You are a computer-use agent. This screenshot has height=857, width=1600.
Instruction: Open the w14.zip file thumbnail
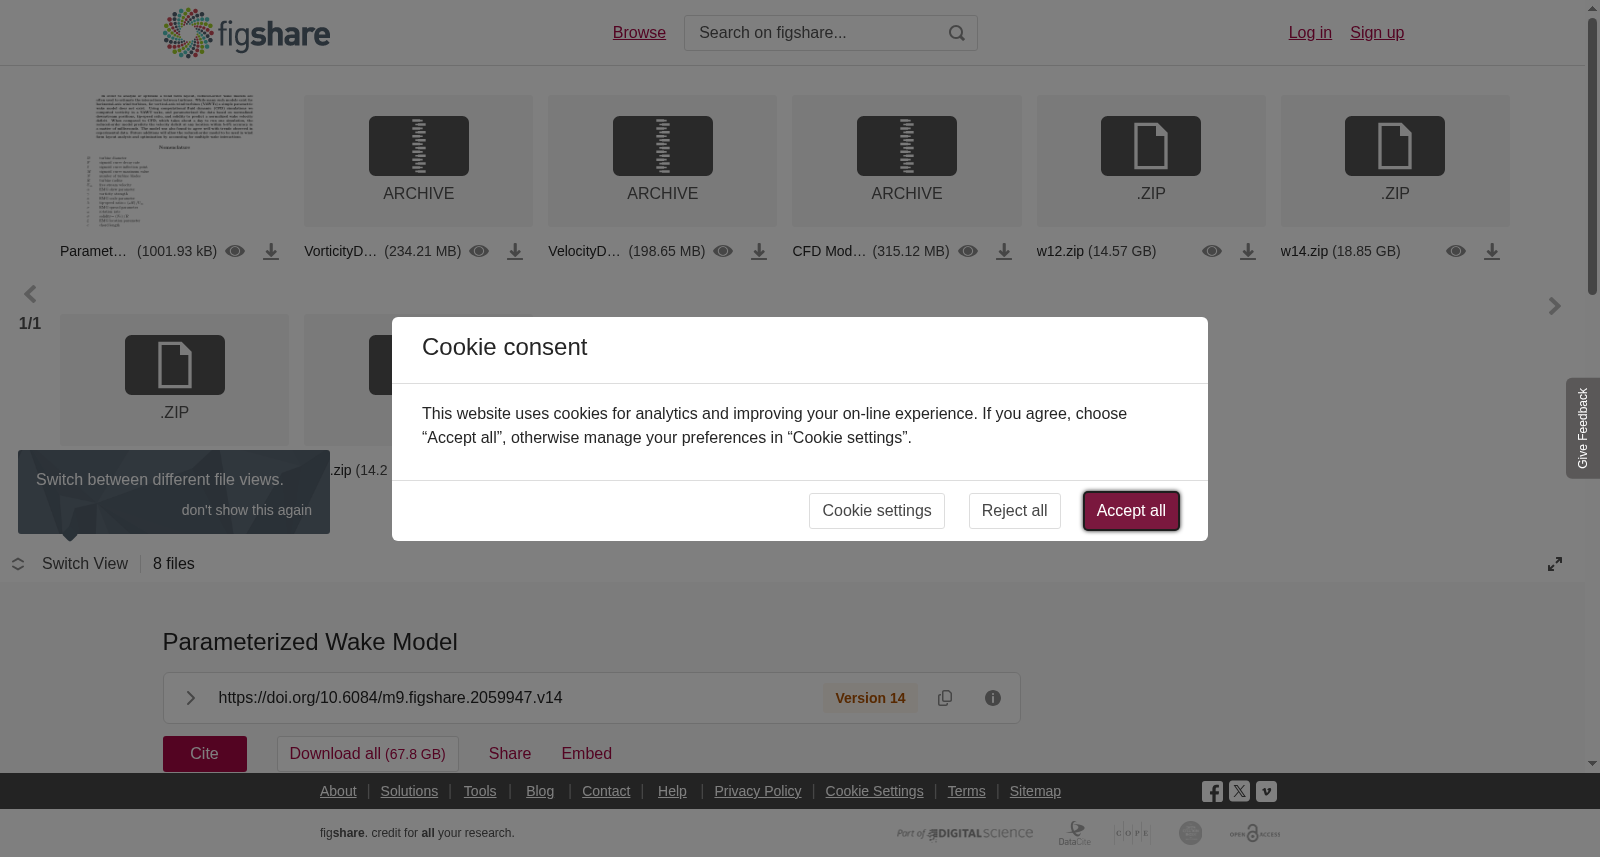(1396, 161)
